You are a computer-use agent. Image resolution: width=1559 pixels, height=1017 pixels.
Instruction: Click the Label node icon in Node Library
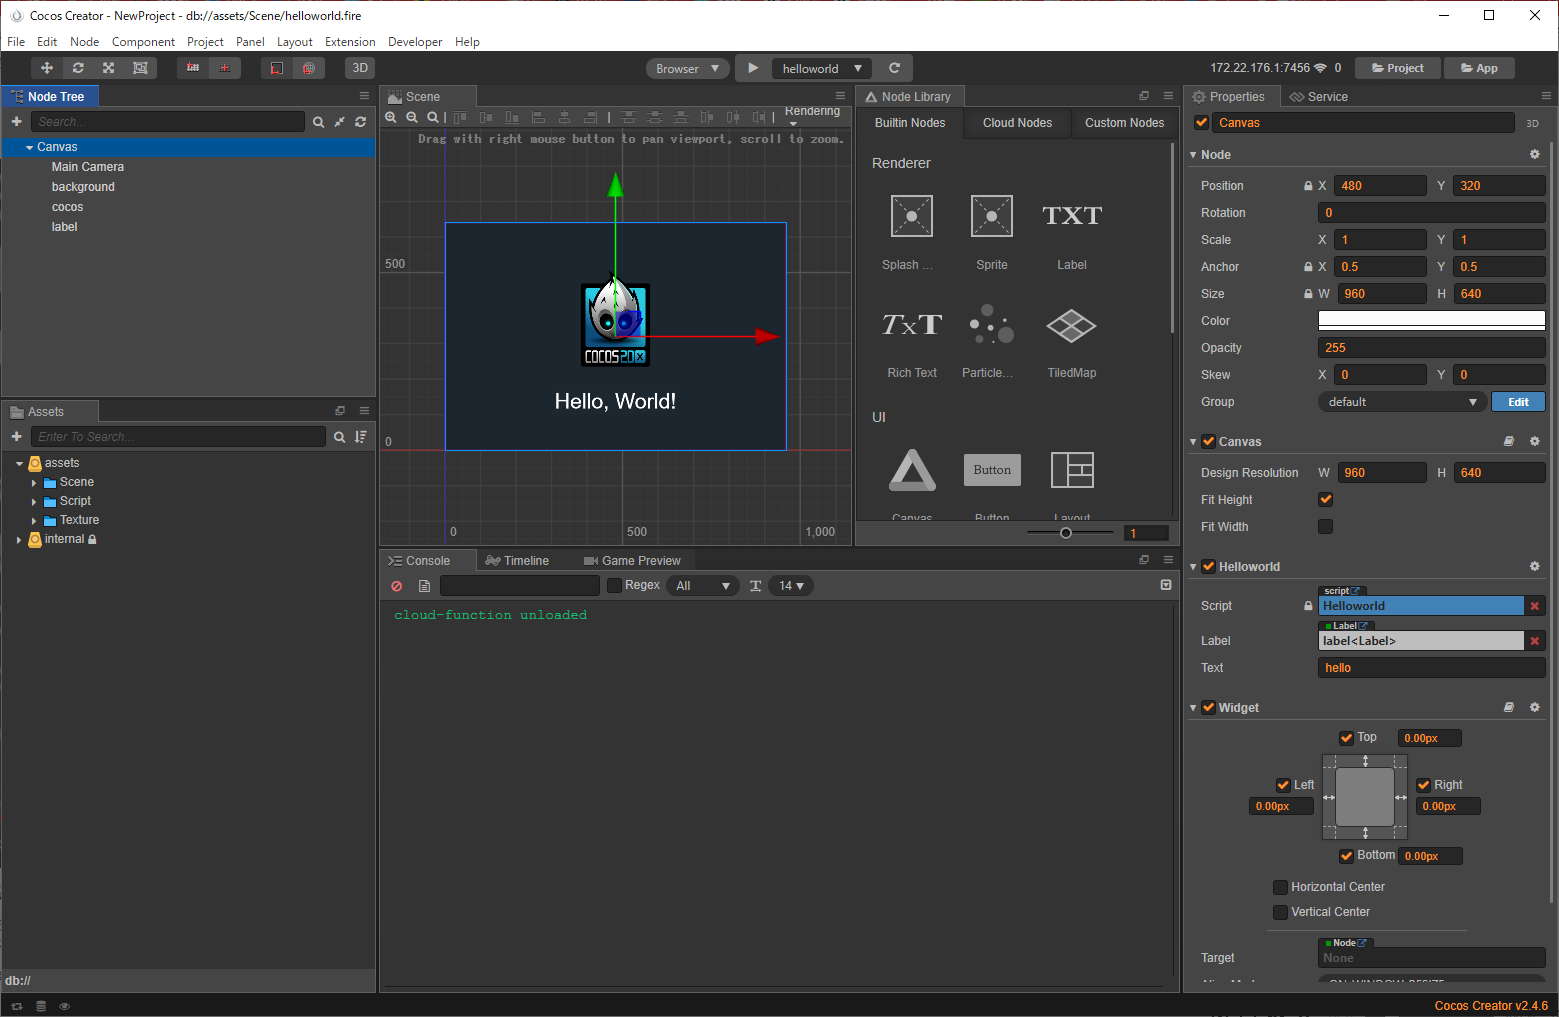(1071, 217)
